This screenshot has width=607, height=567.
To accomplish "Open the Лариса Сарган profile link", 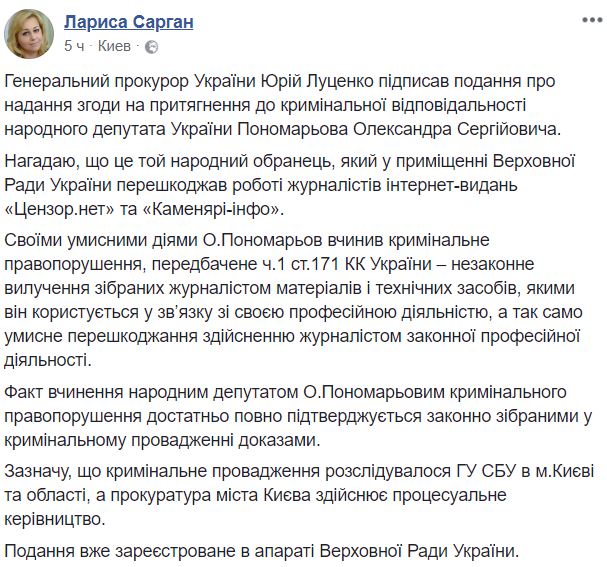I will click(129, 22).
